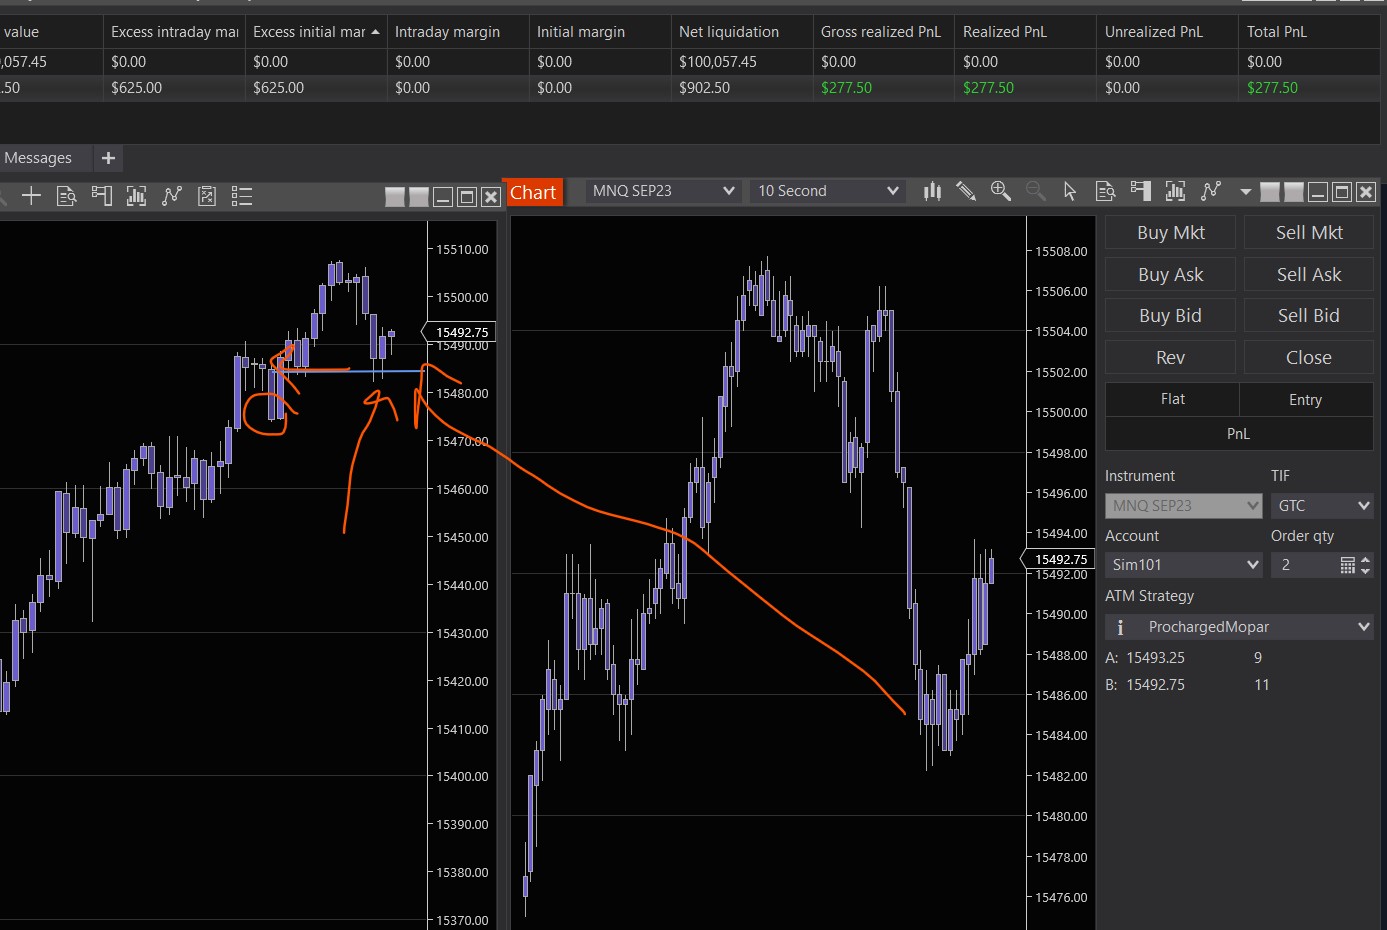Choose the cursor pointer tool
The image size is (1387, 930).
coord(1069,191)
